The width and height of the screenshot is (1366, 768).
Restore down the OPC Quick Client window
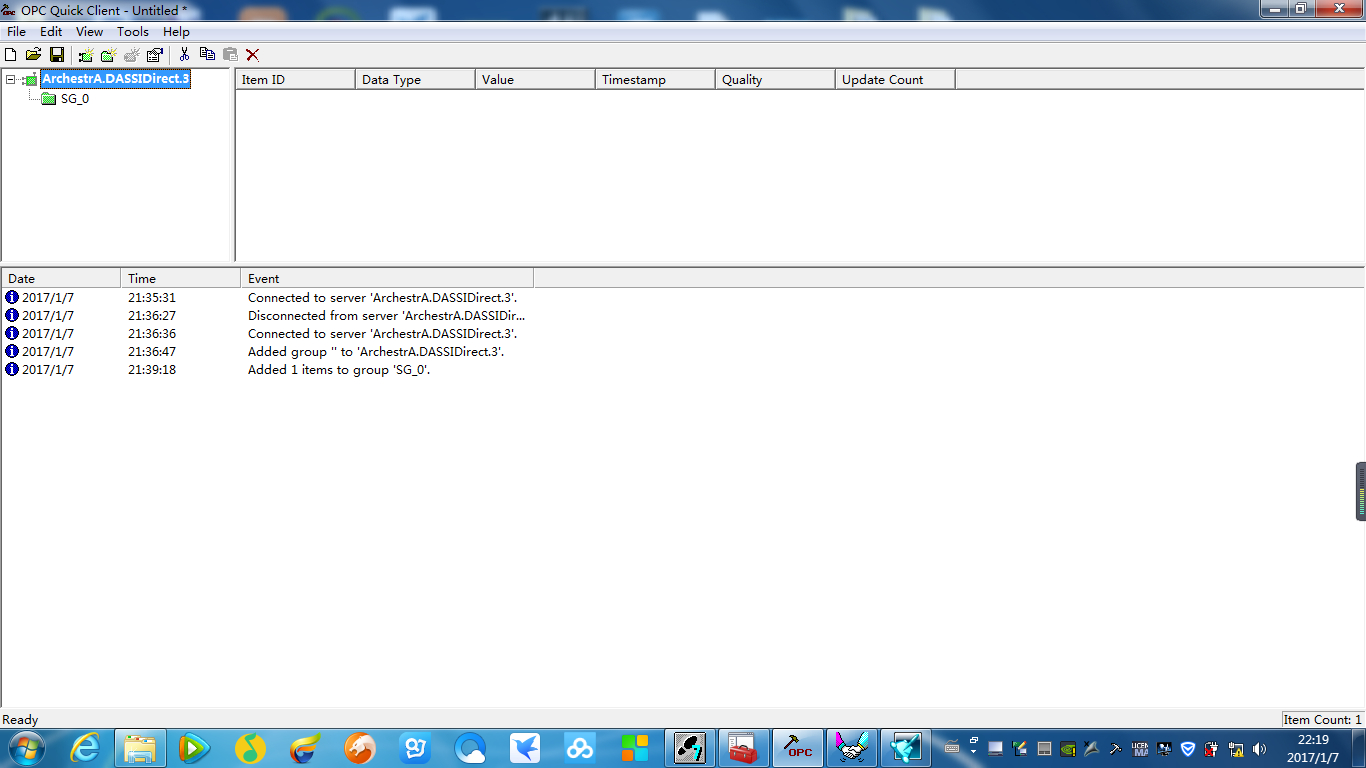point(1300,9)
